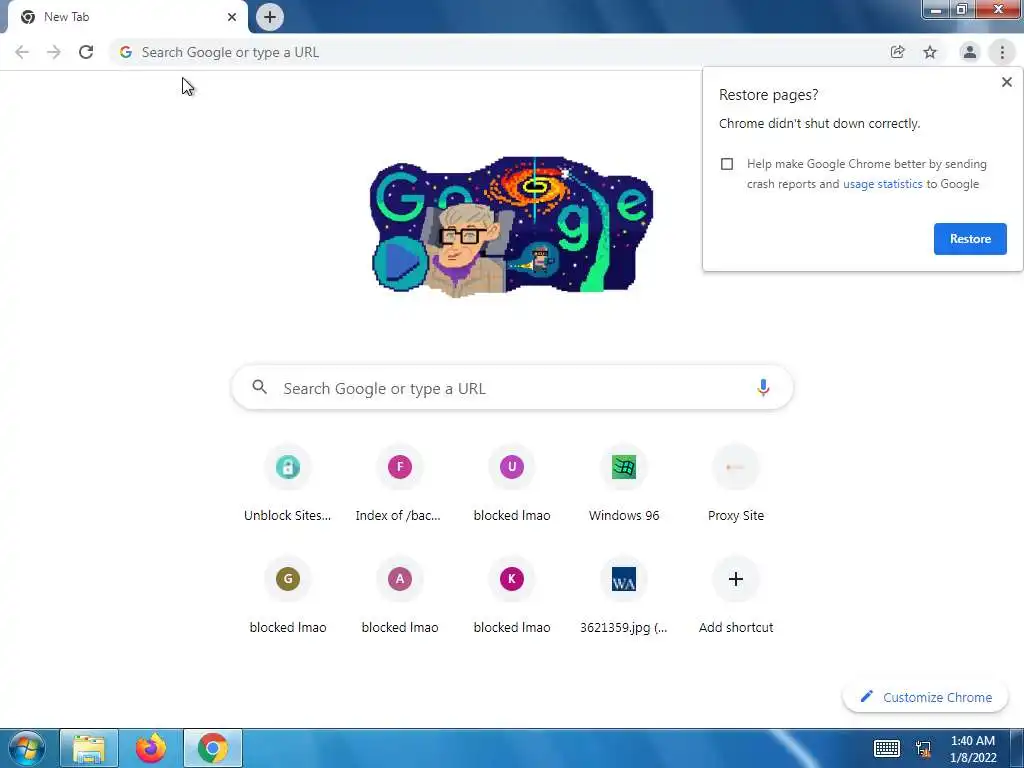
Task: Dismiss the Restore pages popup
Action: click(1006, 82)
